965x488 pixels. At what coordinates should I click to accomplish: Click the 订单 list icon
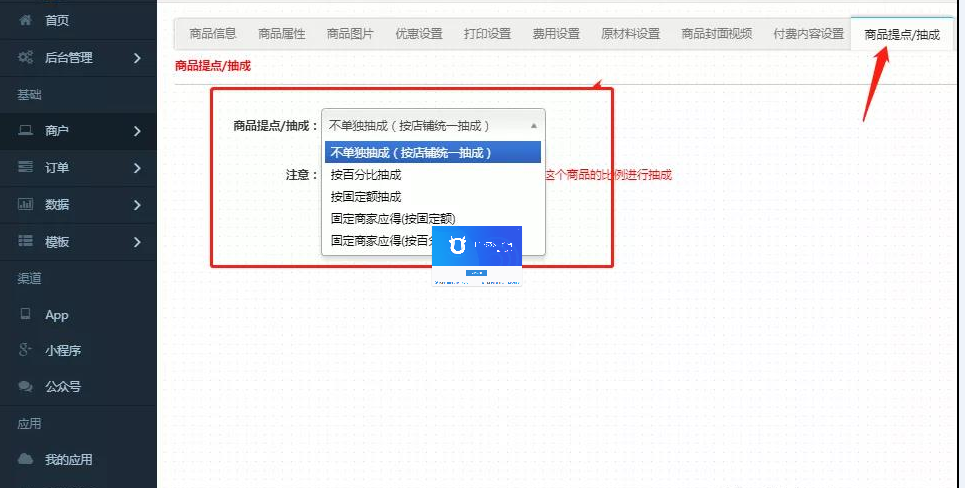click(x=25, y=167)
